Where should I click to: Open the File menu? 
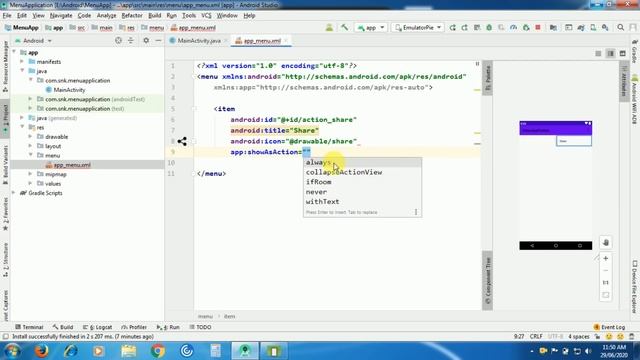[x=7, y=16]
